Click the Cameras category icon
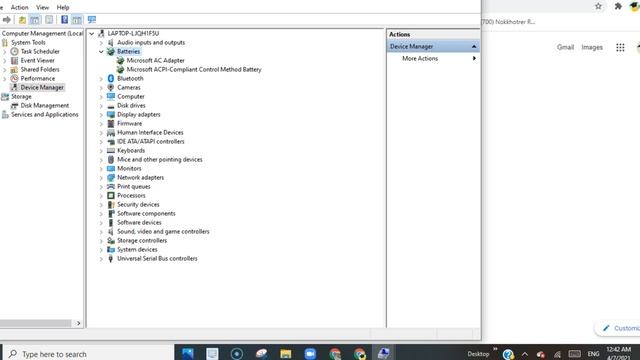 click(x=111, y=87)
